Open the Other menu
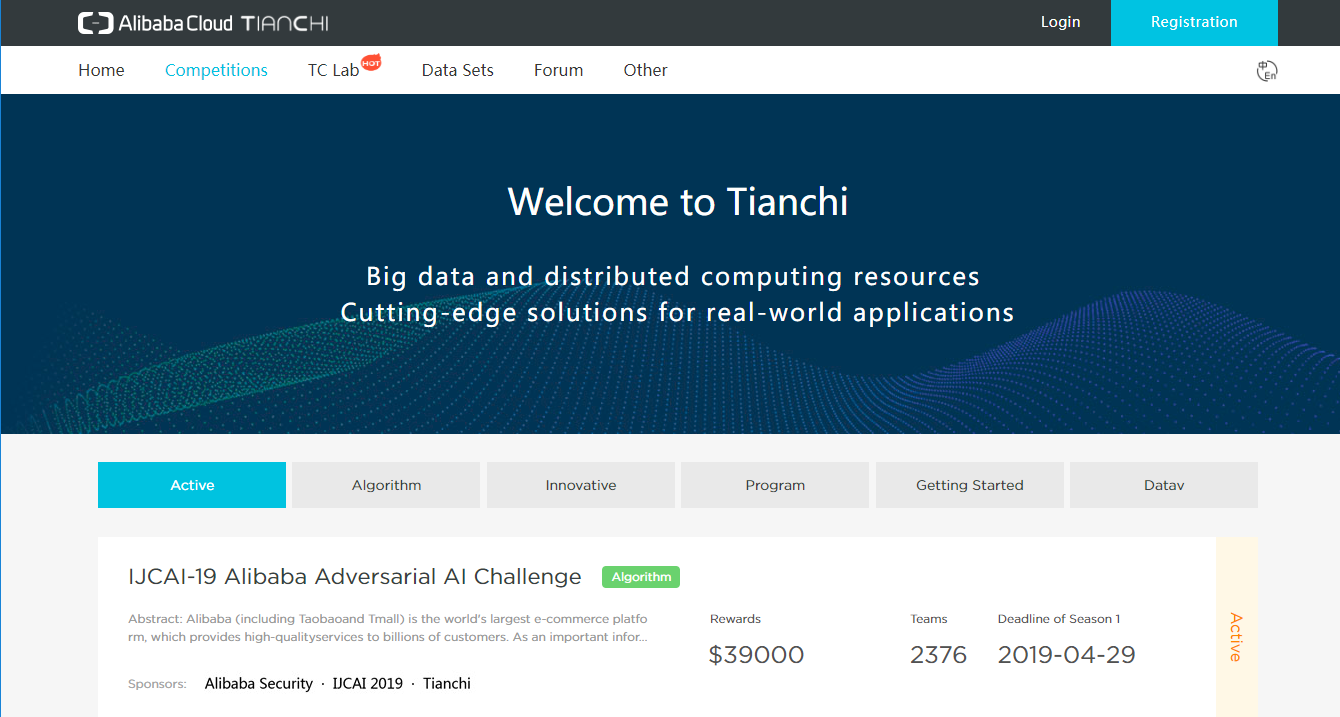Screen dimensions: 1340x717 coord(645,70)
